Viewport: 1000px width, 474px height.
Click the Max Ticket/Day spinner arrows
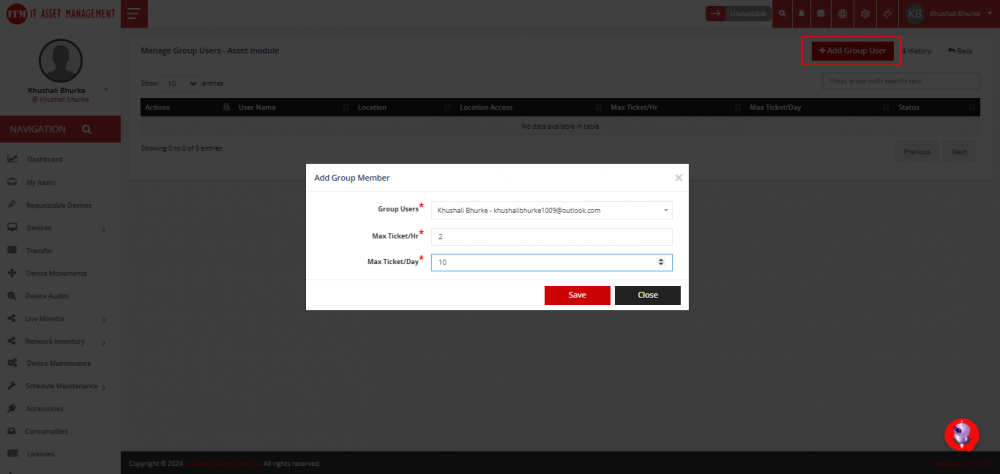pos(661,262)
